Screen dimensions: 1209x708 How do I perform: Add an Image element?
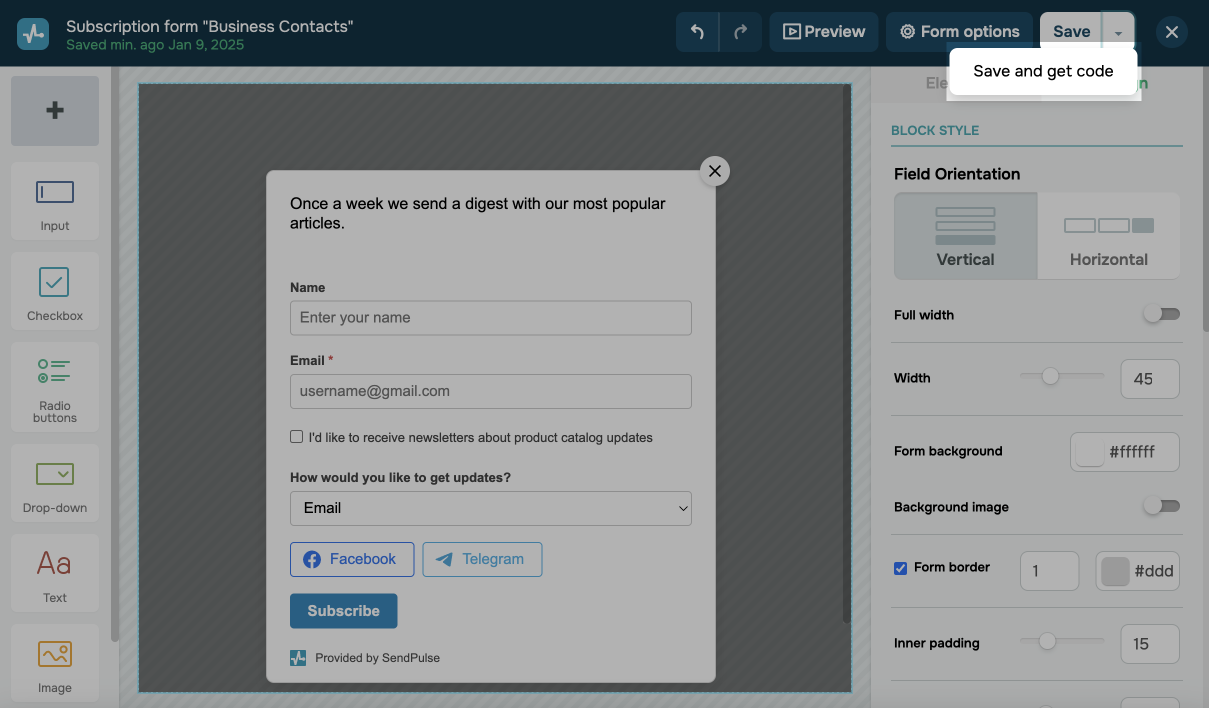coord(55,663)
